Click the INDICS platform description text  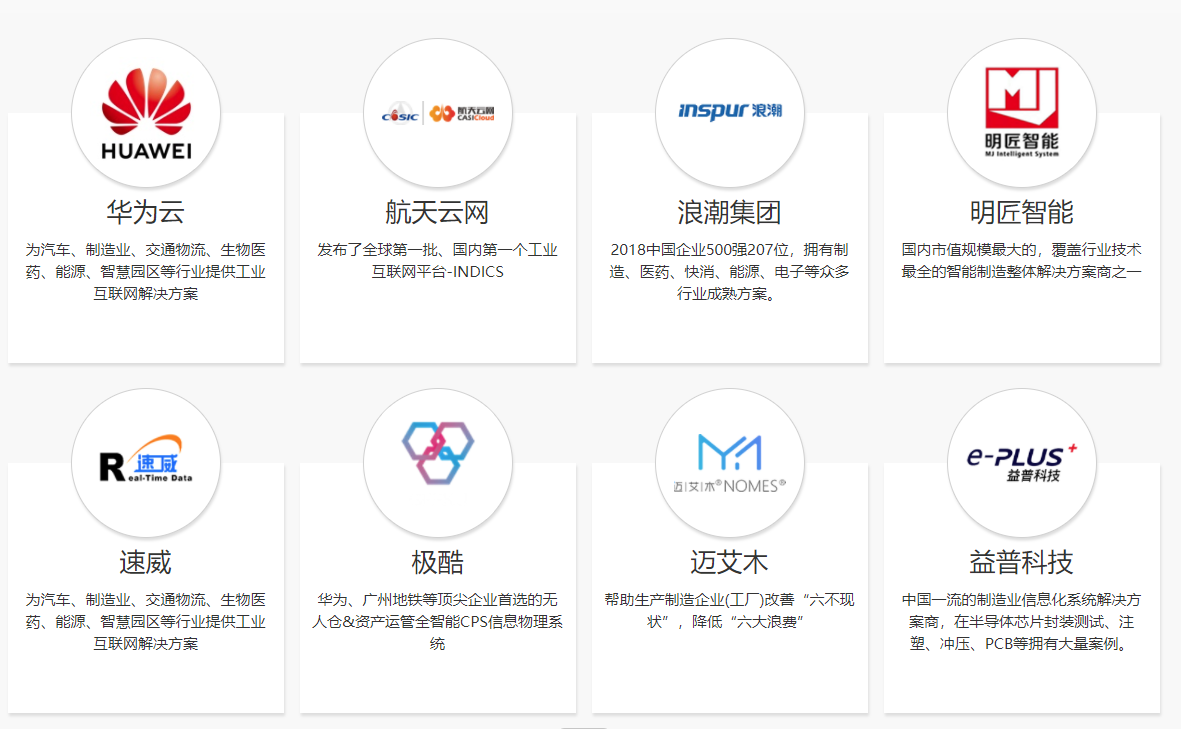click(x=438, y=260)
